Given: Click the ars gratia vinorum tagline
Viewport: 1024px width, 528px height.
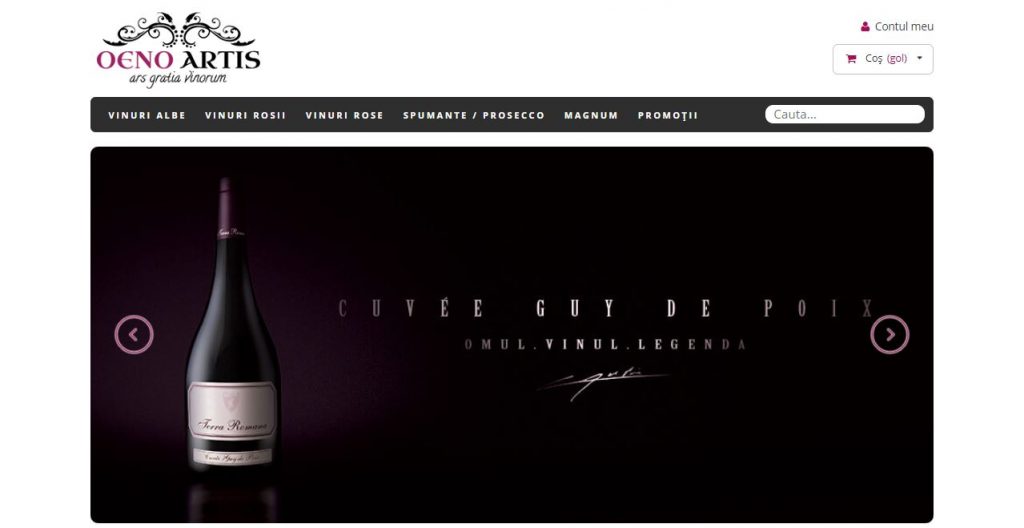Looking at the screenshot, I should tap(178, 78).
